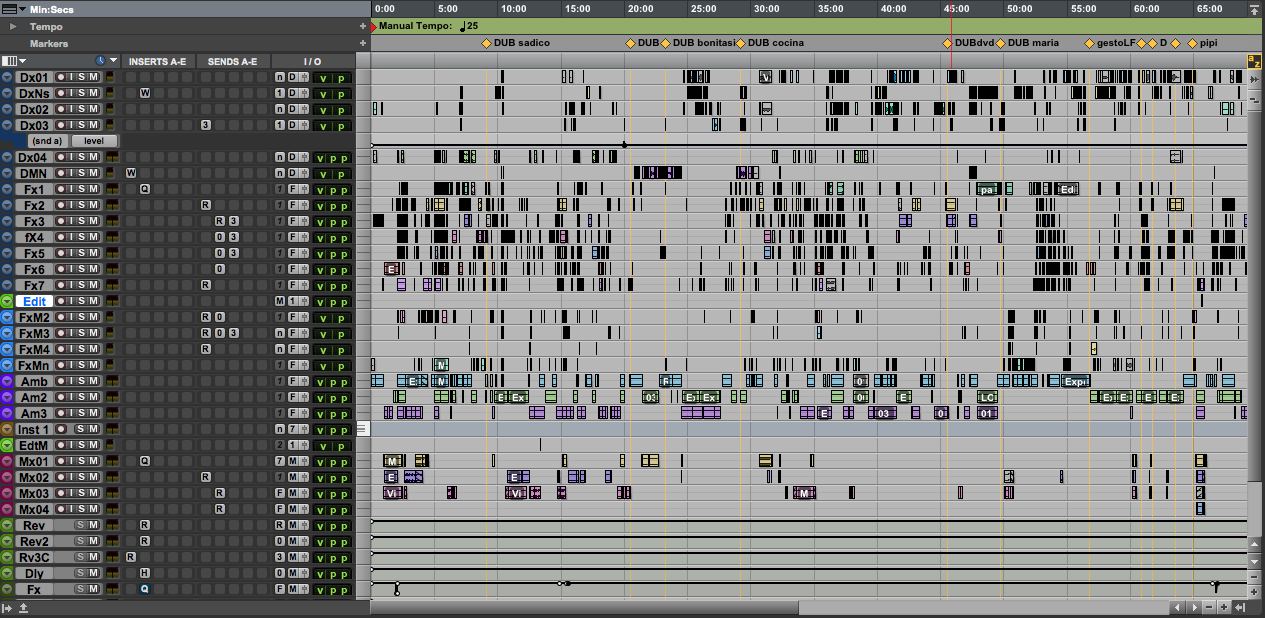Expand the Tempo ruler disclosure triangle
The width and height of the screenshot is (1265, 618).
point(14,27)
